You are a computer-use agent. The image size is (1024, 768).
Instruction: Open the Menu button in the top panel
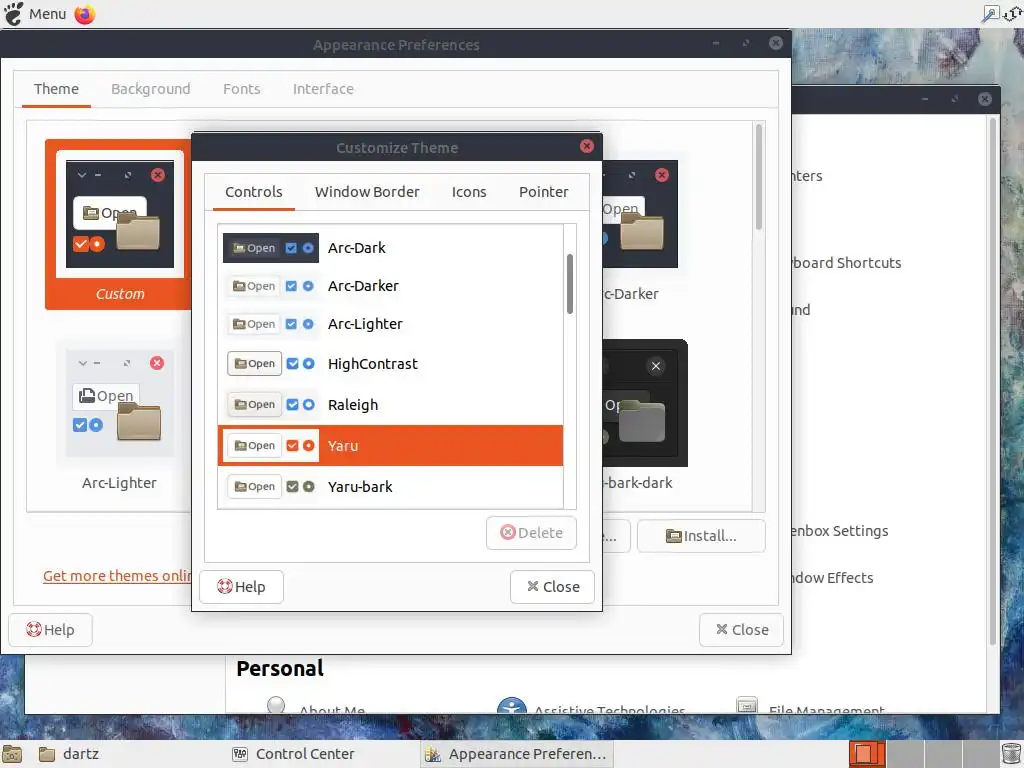pos(35,14)
